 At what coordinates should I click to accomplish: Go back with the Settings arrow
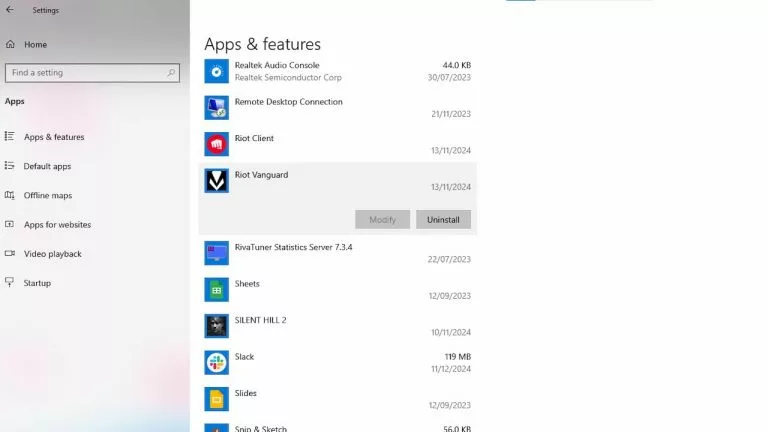10,10
